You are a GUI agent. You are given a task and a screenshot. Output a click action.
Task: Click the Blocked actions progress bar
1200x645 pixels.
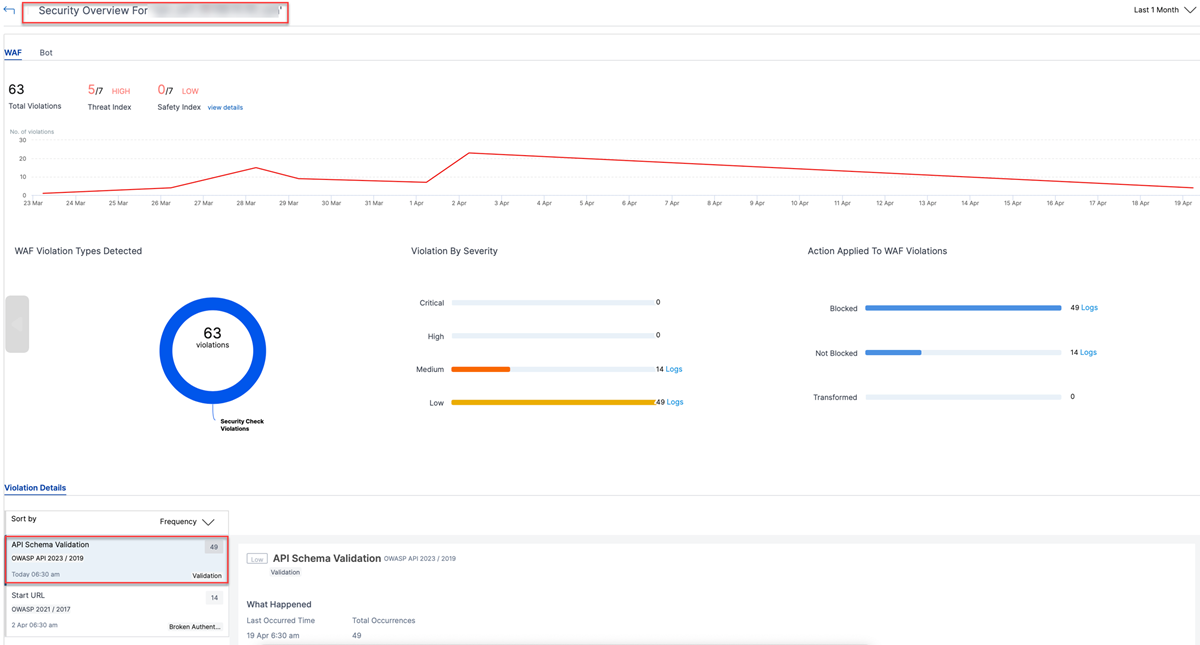pos(963,308)
